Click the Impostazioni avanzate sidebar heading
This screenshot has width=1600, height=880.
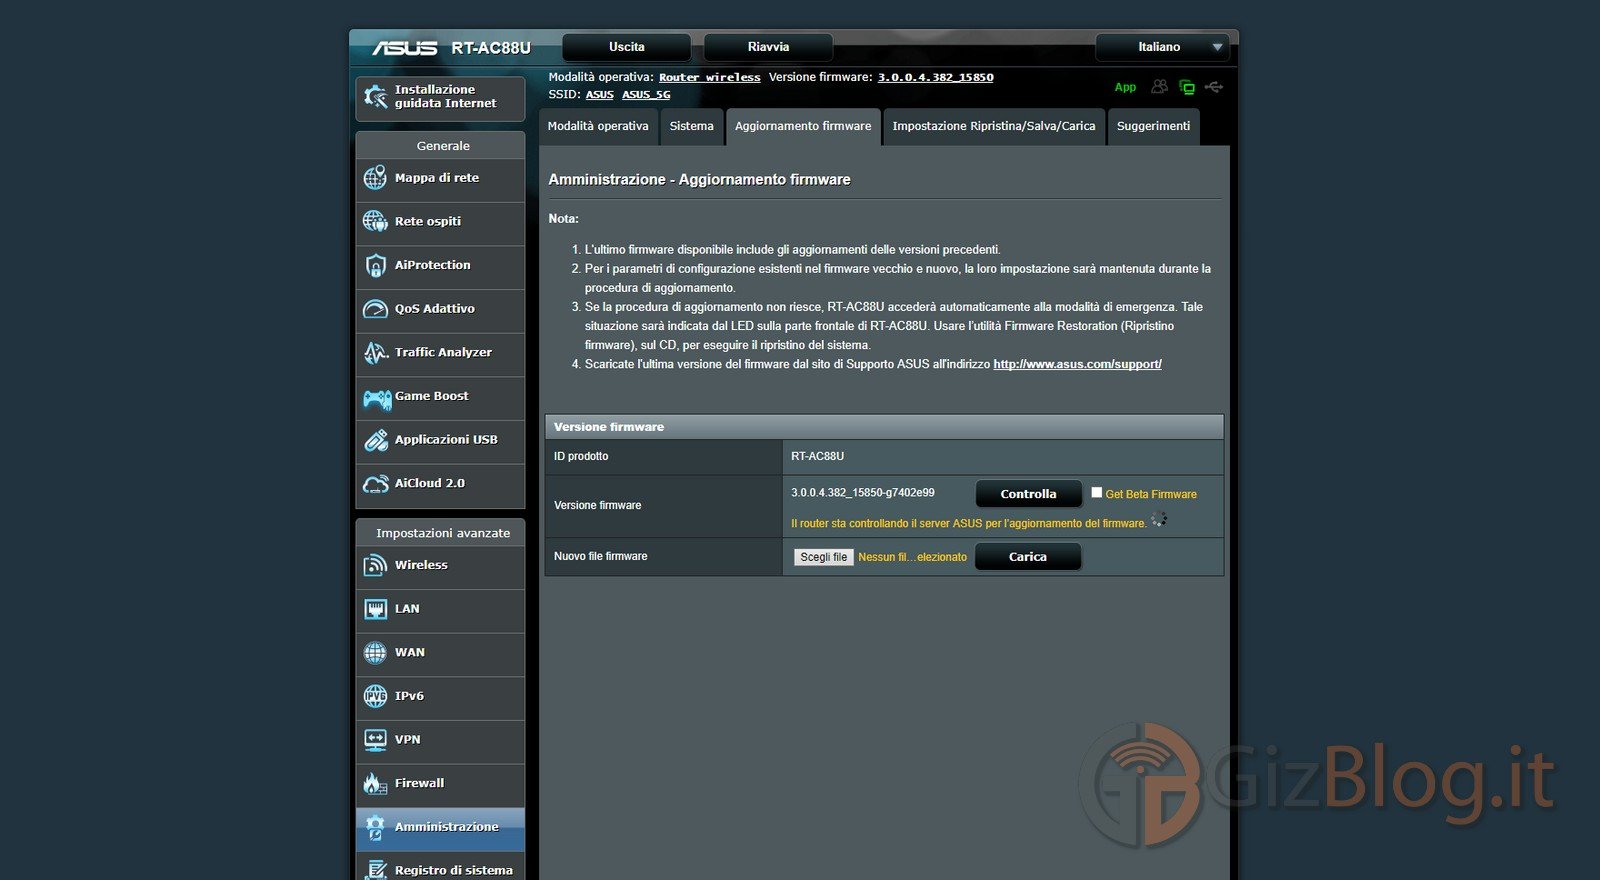(x=442, y=533)
